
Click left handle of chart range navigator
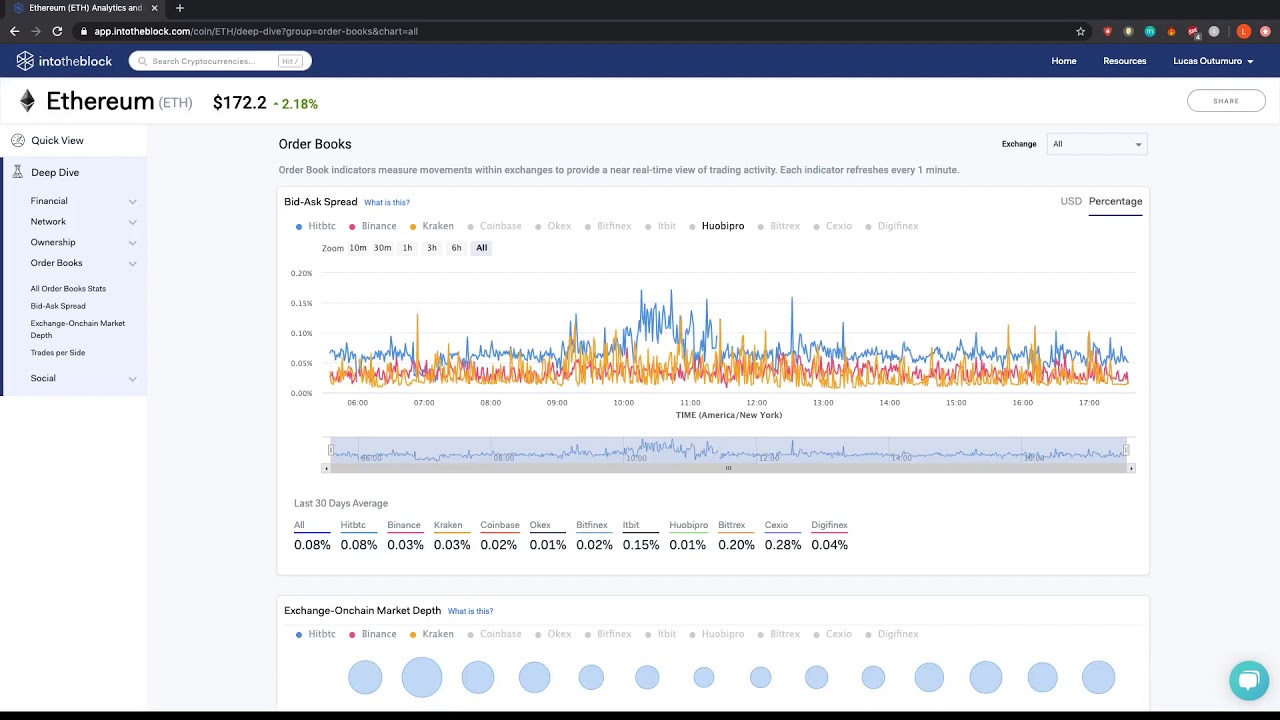[331, 450]
